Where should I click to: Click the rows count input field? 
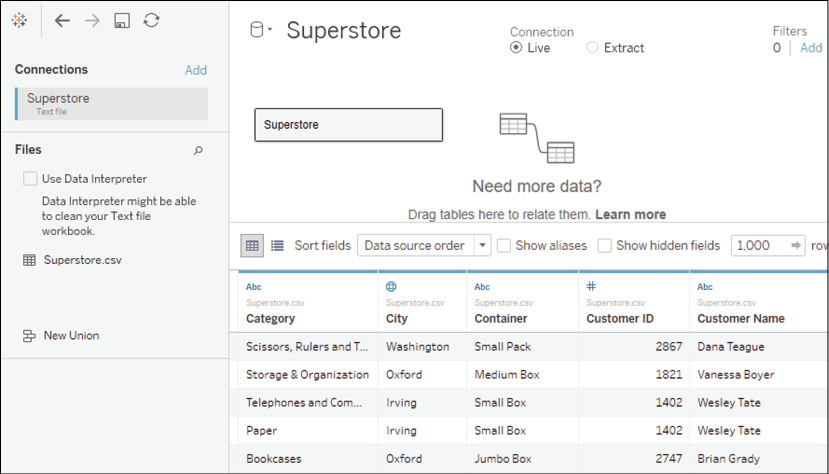tap(760, 245)
